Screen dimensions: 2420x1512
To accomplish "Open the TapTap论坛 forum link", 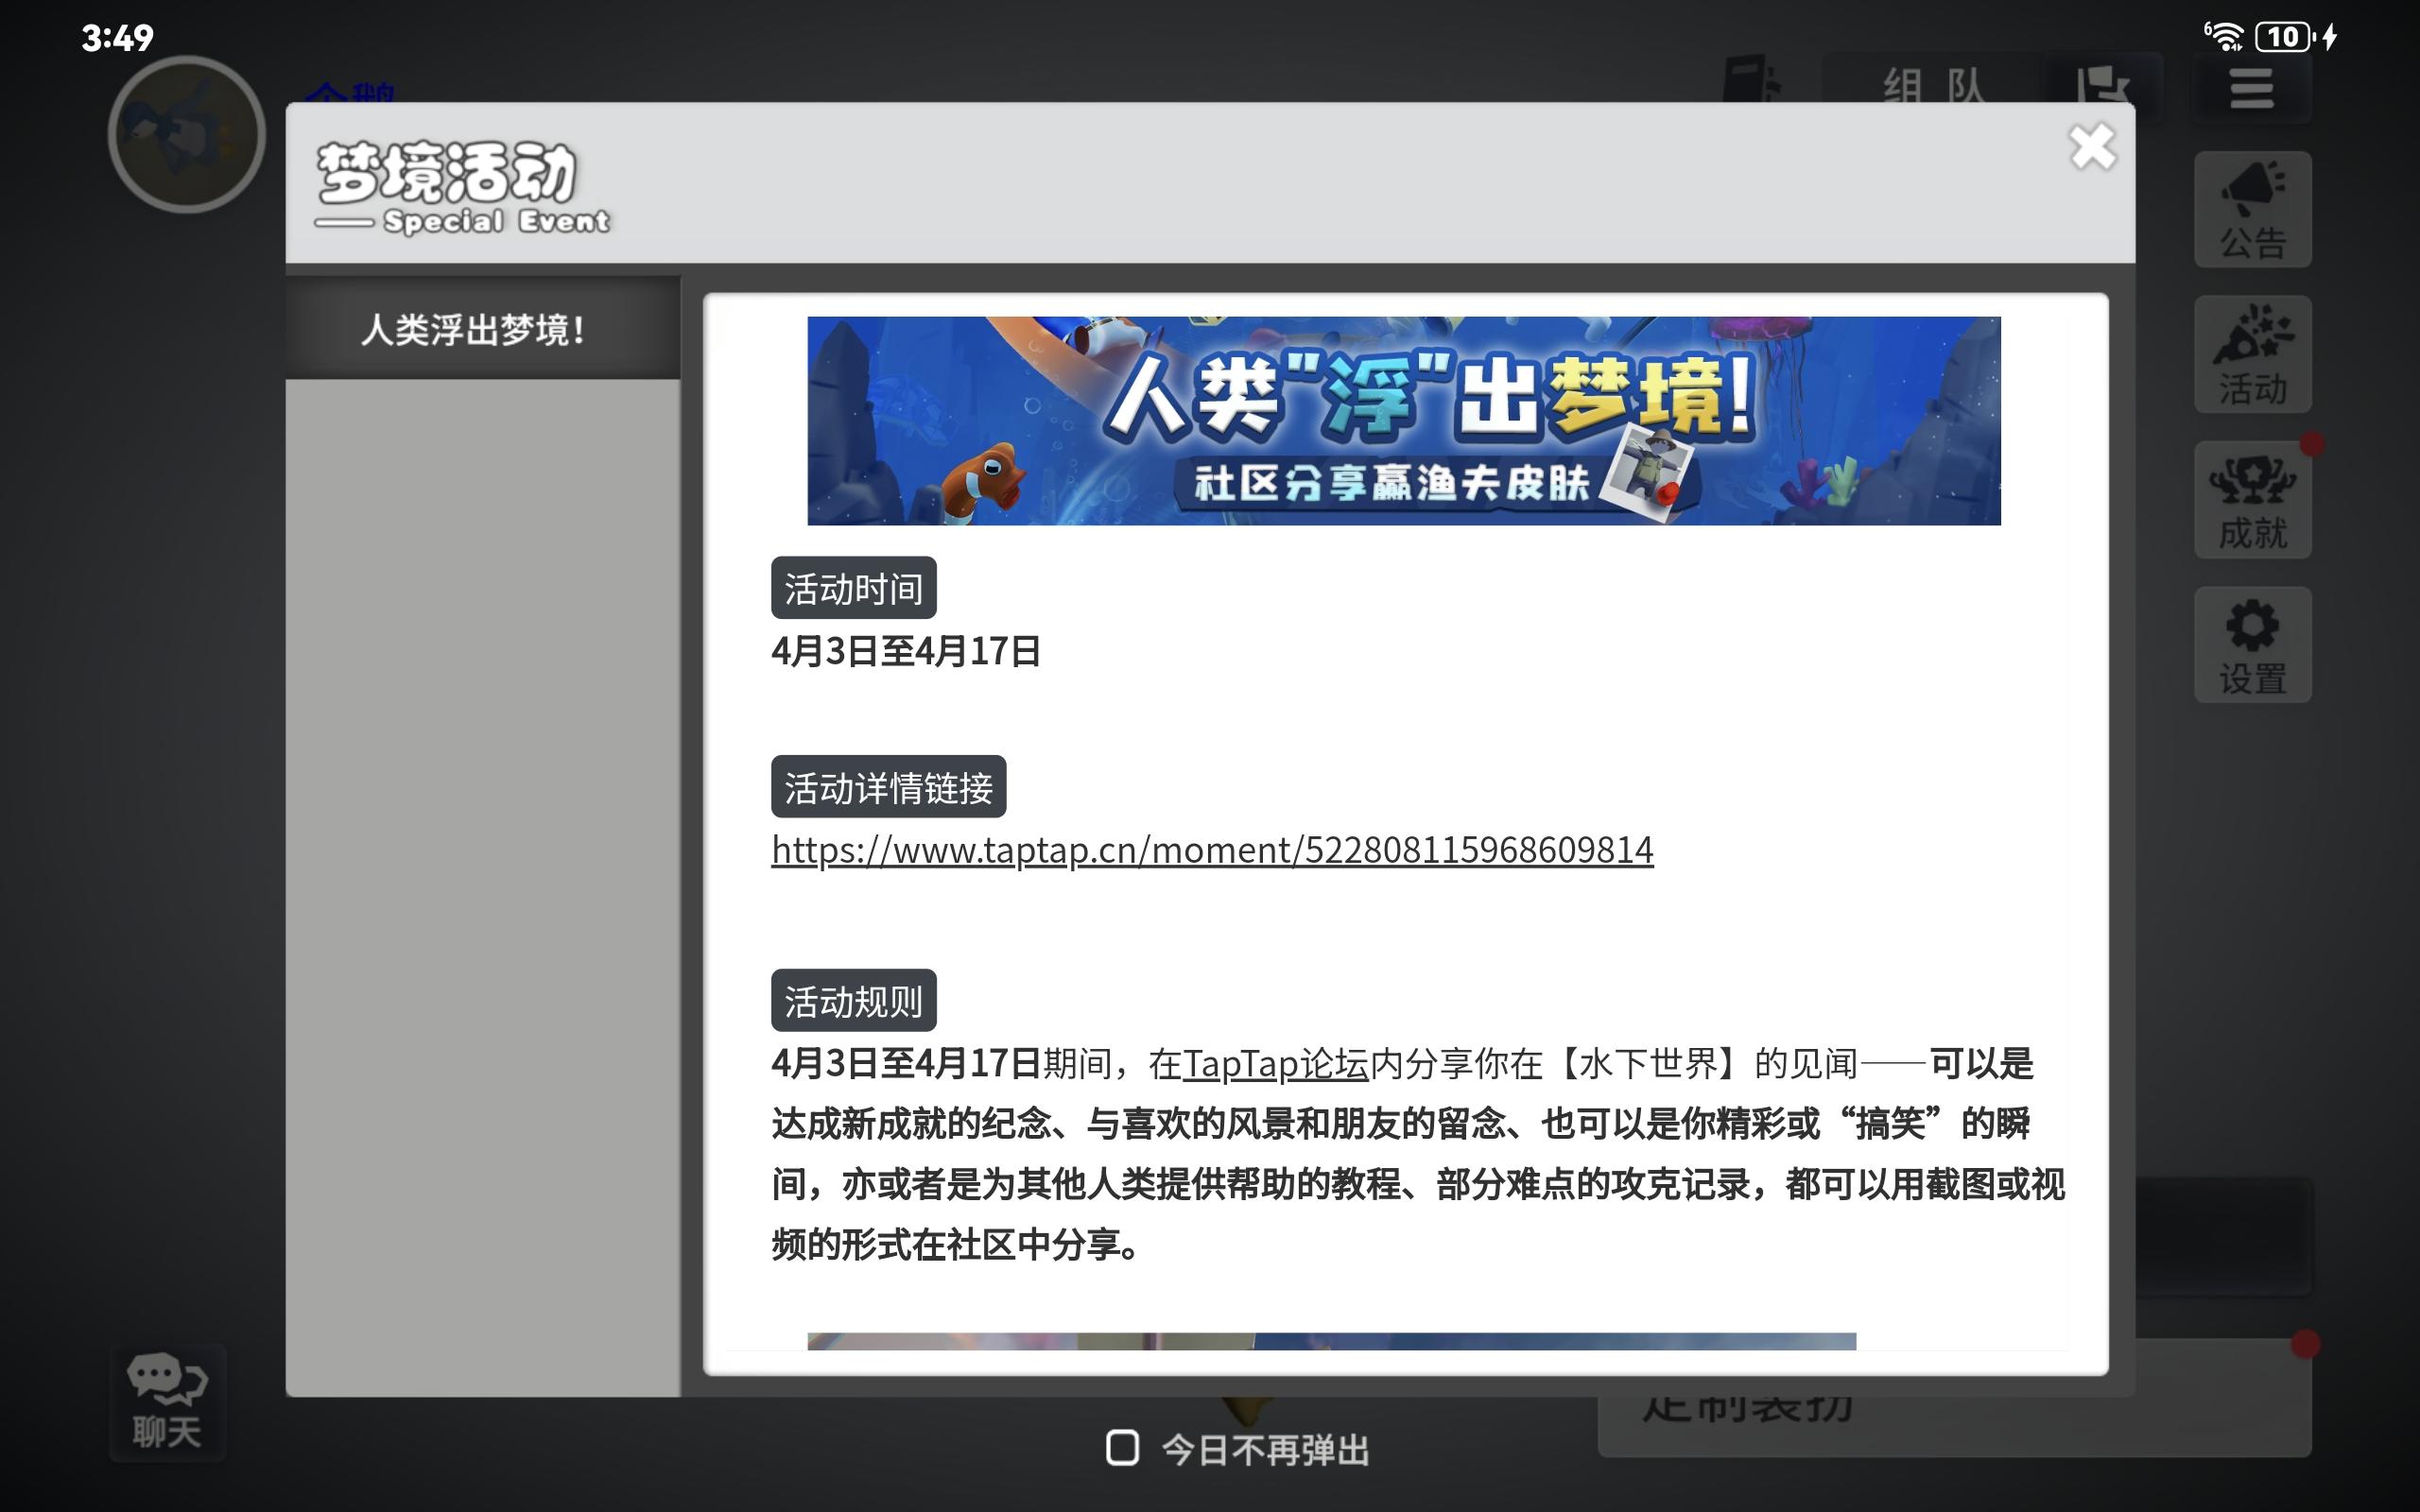I will point(1275,1064).
